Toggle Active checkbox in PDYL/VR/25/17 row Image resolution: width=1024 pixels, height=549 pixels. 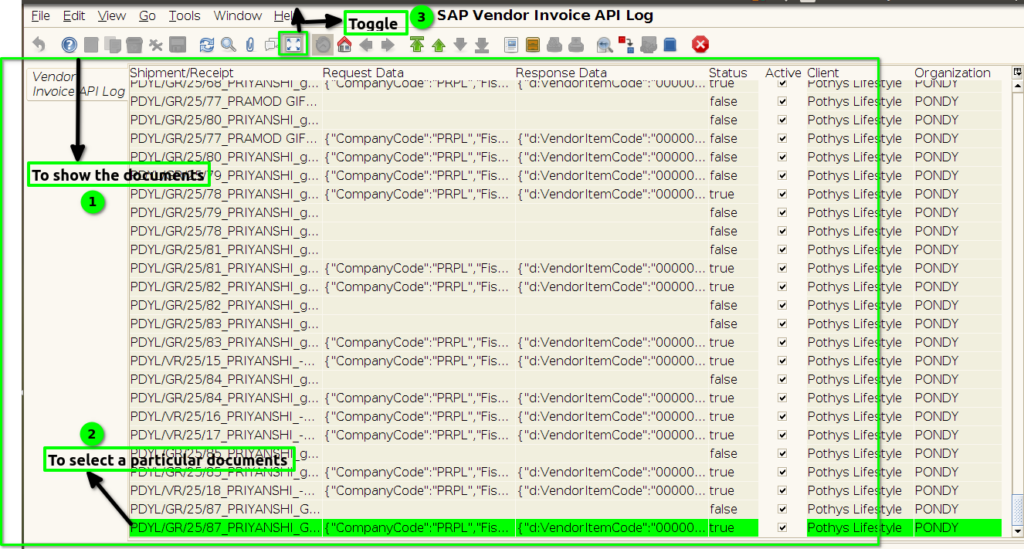click(782, 435)
